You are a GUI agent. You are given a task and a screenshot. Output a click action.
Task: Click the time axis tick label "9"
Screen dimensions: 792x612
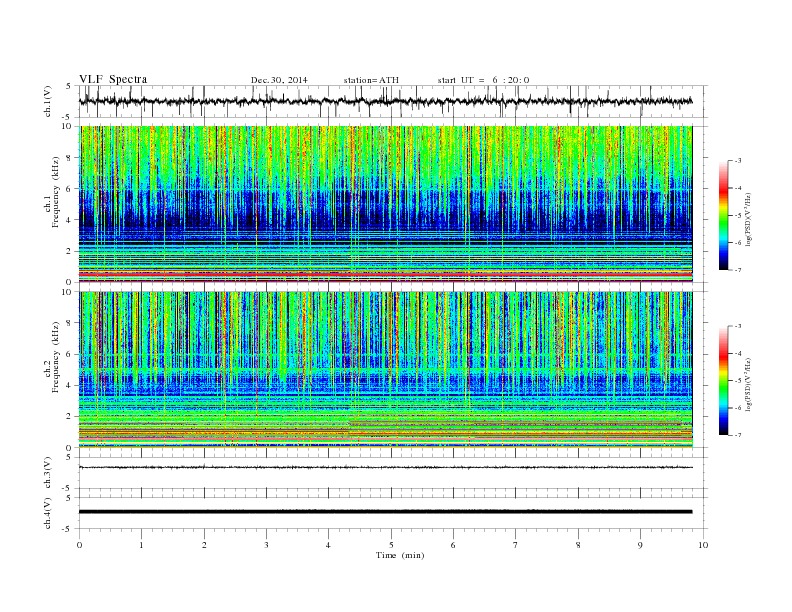pyautogui.click(x=640, y=545)
